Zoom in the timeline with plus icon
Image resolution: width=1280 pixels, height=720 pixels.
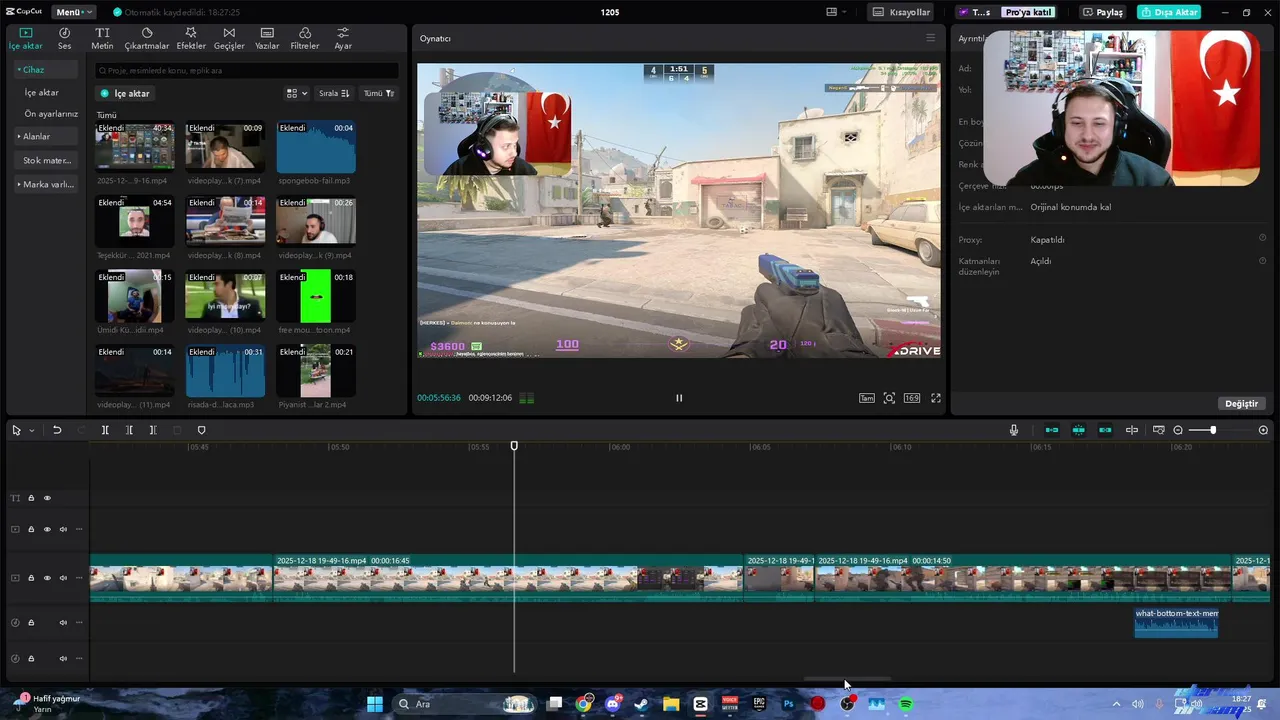(1263, 430)
